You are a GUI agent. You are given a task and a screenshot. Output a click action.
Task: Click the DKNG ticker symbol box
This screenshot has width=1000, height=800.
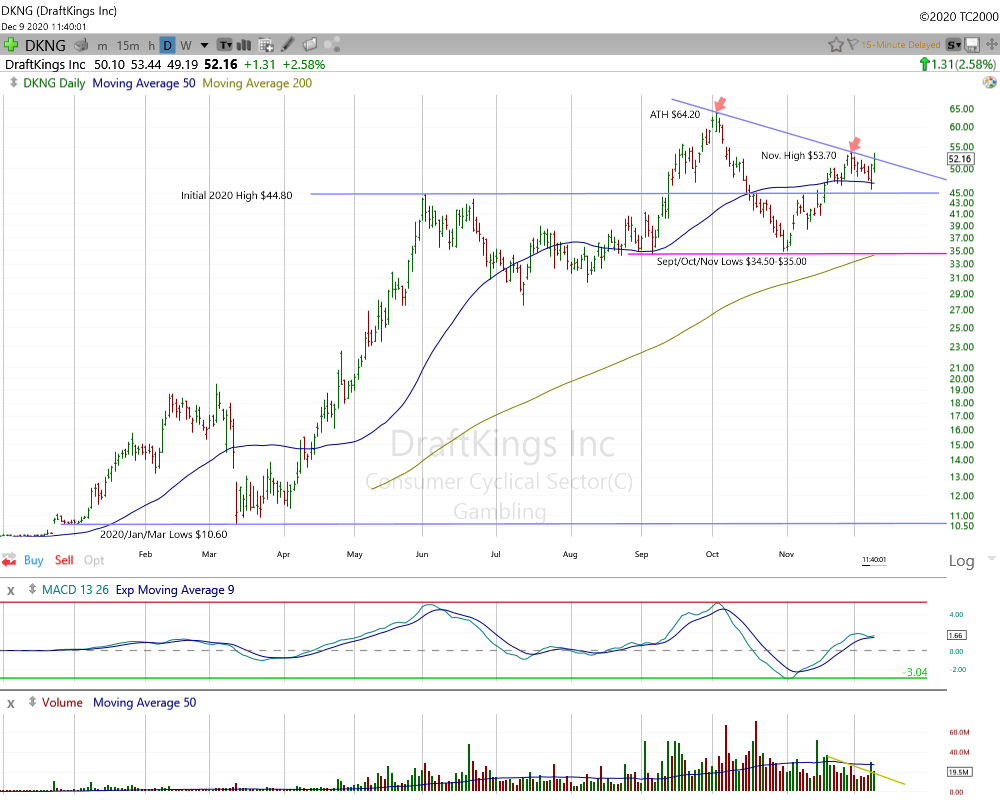(45, 45)
